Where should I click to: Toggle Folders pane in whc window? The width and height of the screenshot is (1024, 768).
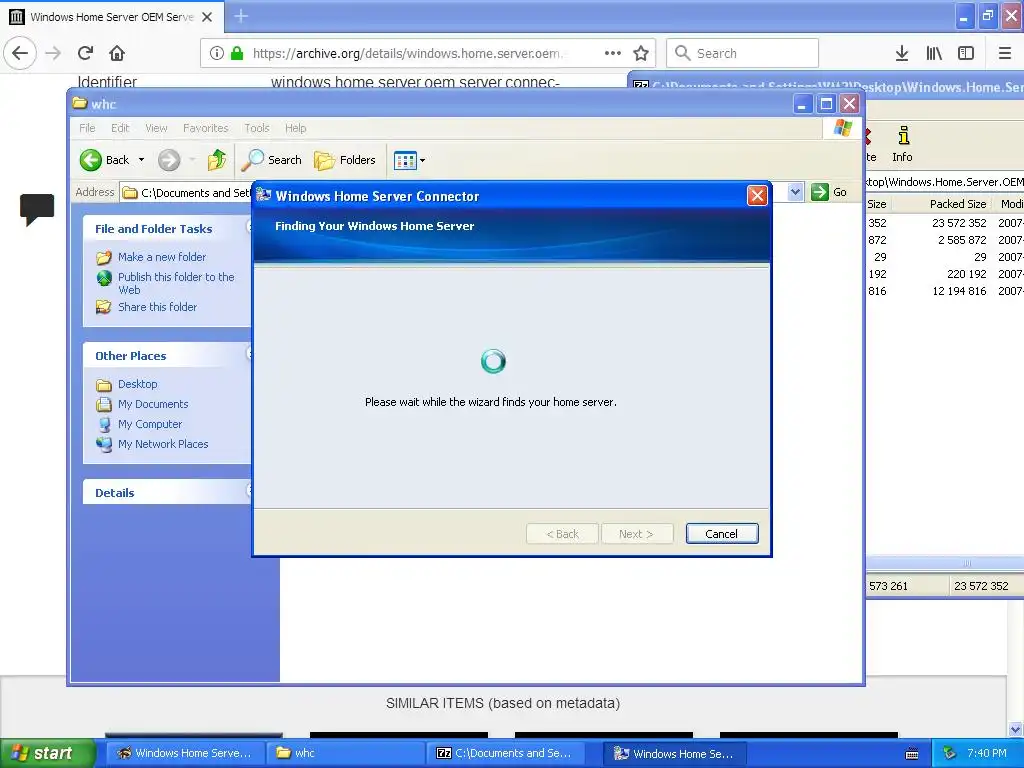coord(345,160)
